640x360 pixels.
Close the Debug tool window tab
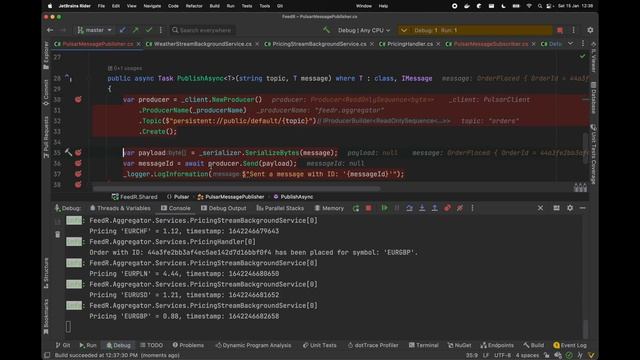point(540,208)
